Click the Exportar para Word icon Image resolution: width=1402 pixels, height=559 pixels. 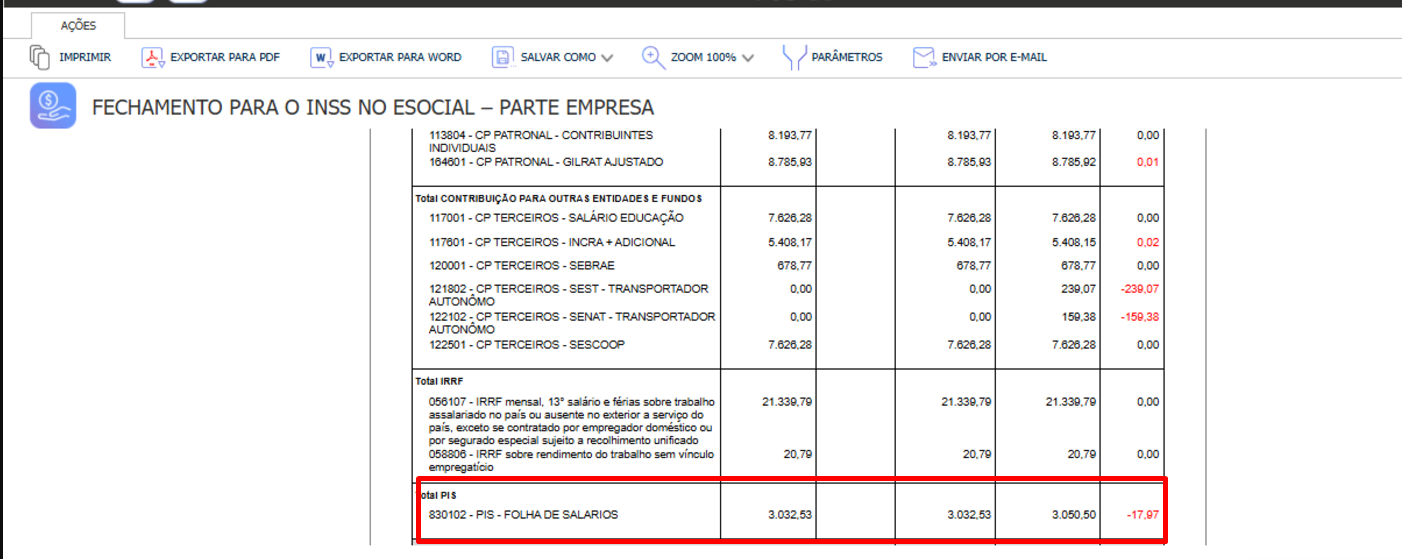click(x=321, y=58)
